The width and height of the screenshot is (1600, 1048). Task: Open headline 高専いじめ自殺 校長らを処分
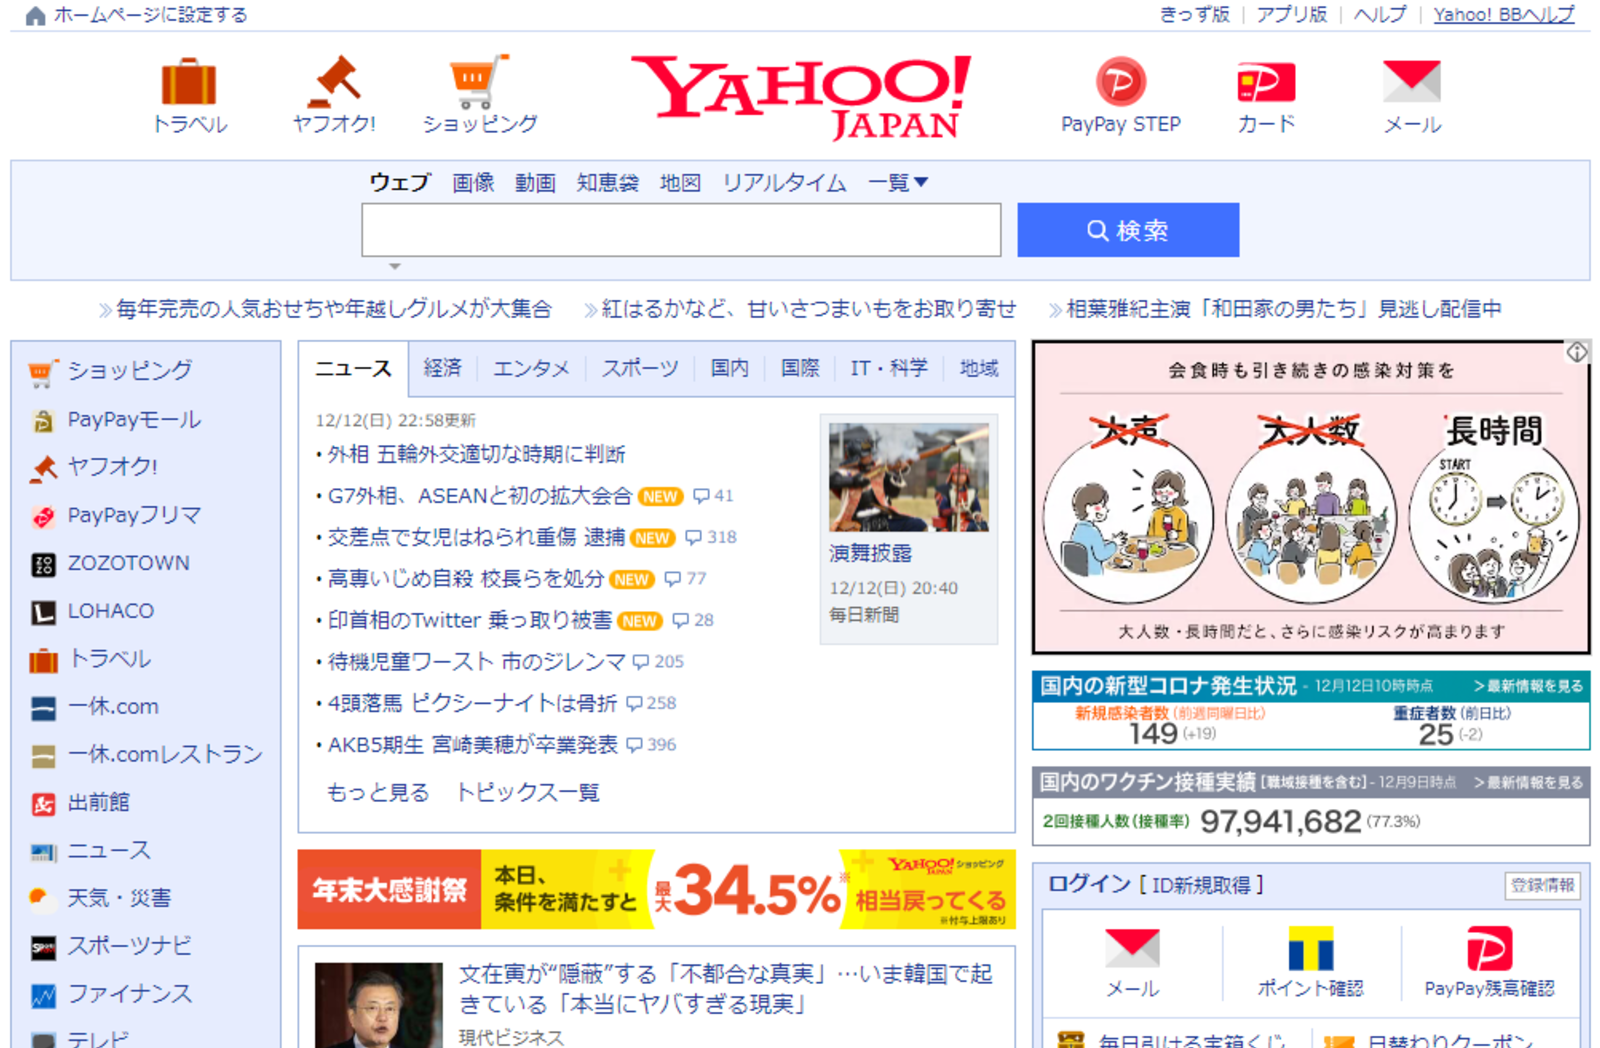[x=466, y=579]
